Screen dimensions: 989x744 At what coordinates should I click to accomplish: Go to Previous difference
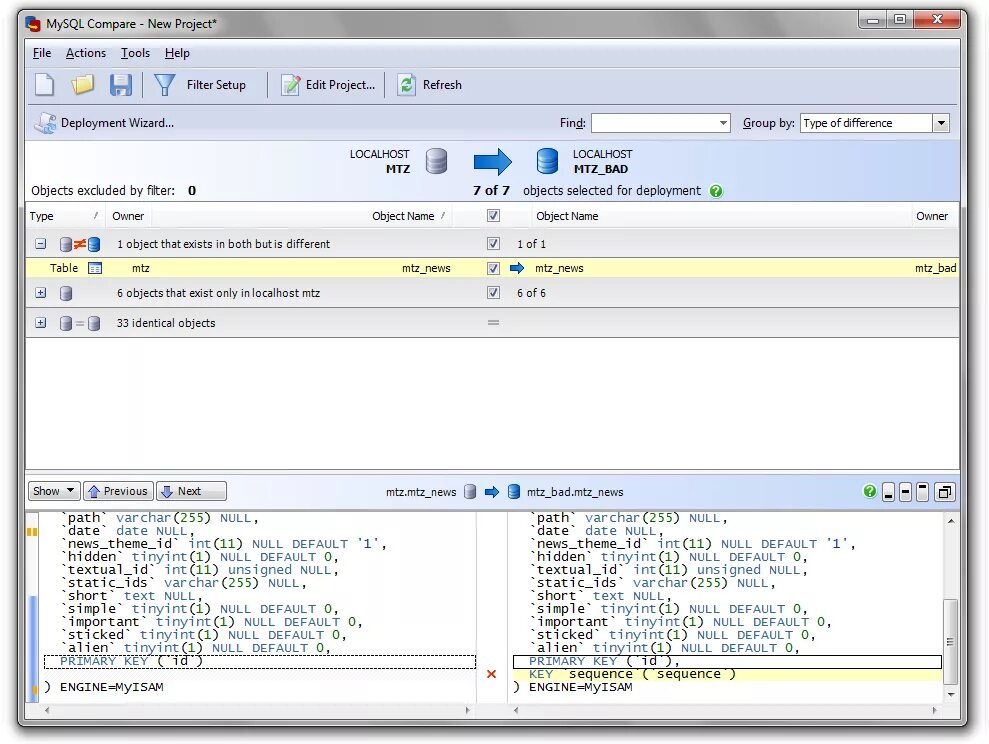coord(119,491)
